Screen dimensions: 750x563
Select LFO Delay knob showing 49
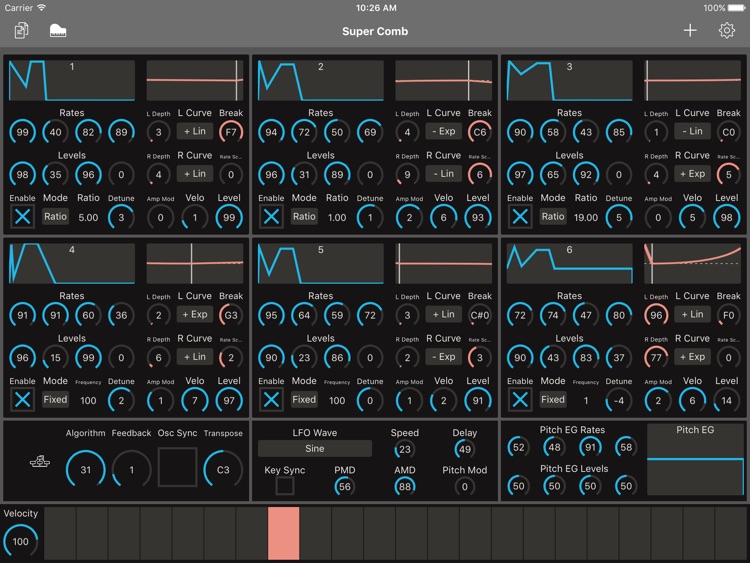coord(464,449)
